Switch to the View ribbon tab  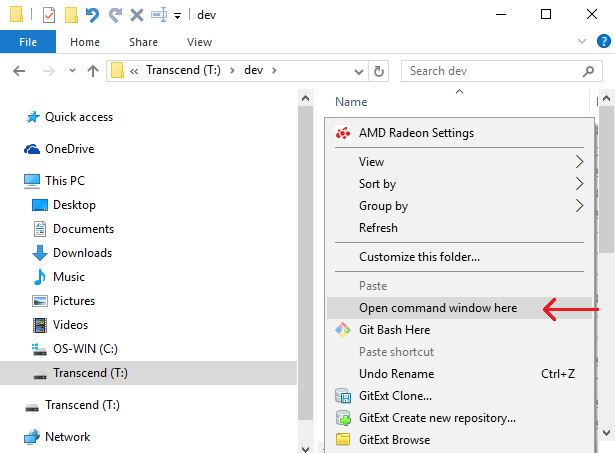coord(199,42)
